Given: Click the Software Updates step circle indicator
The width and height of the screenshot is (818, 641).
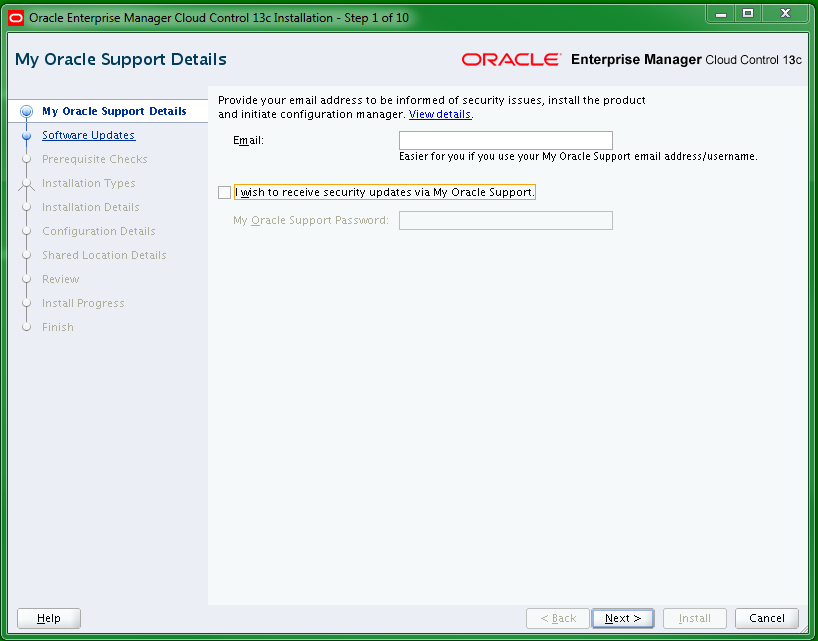Looking at the screenshot, I should pyautogui.click(x=27, y=135).
